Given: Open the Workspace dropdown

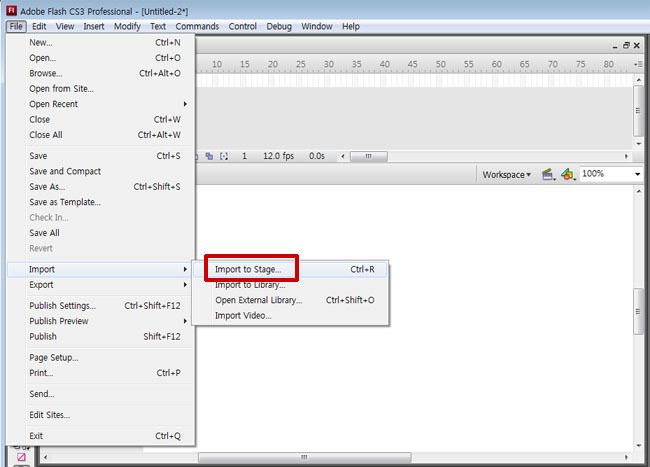Looking at the screenshot, I should [506, 174].
